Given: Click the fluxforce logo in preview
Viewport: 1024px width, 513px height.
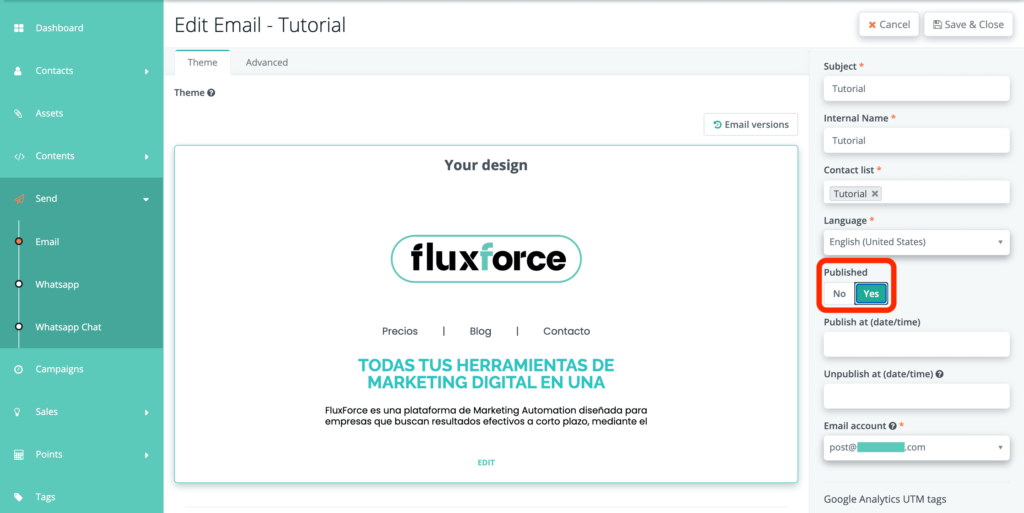Looking at the screenshot, I should pyautogui.click(x=486, y=259).
